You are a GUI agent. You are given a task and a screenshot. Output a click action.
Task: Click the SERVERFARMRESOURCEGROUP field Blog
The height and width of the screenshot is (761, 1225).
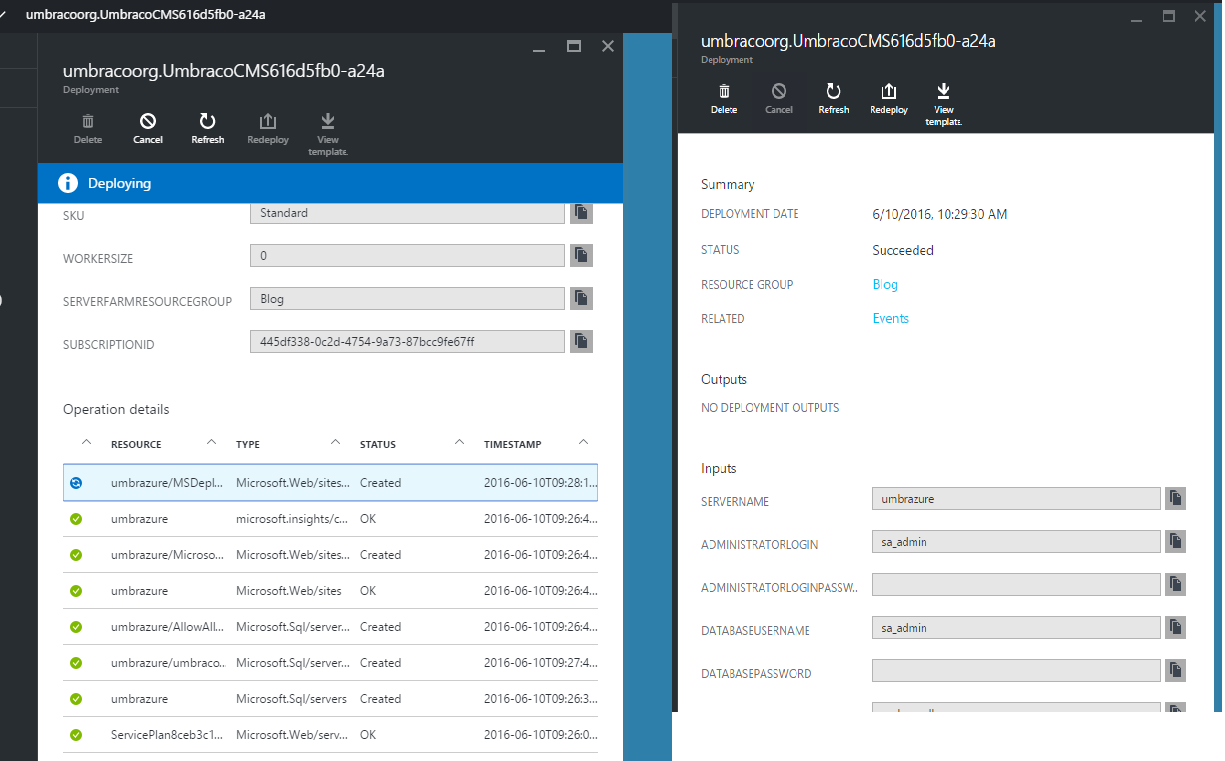click(407, 298)
